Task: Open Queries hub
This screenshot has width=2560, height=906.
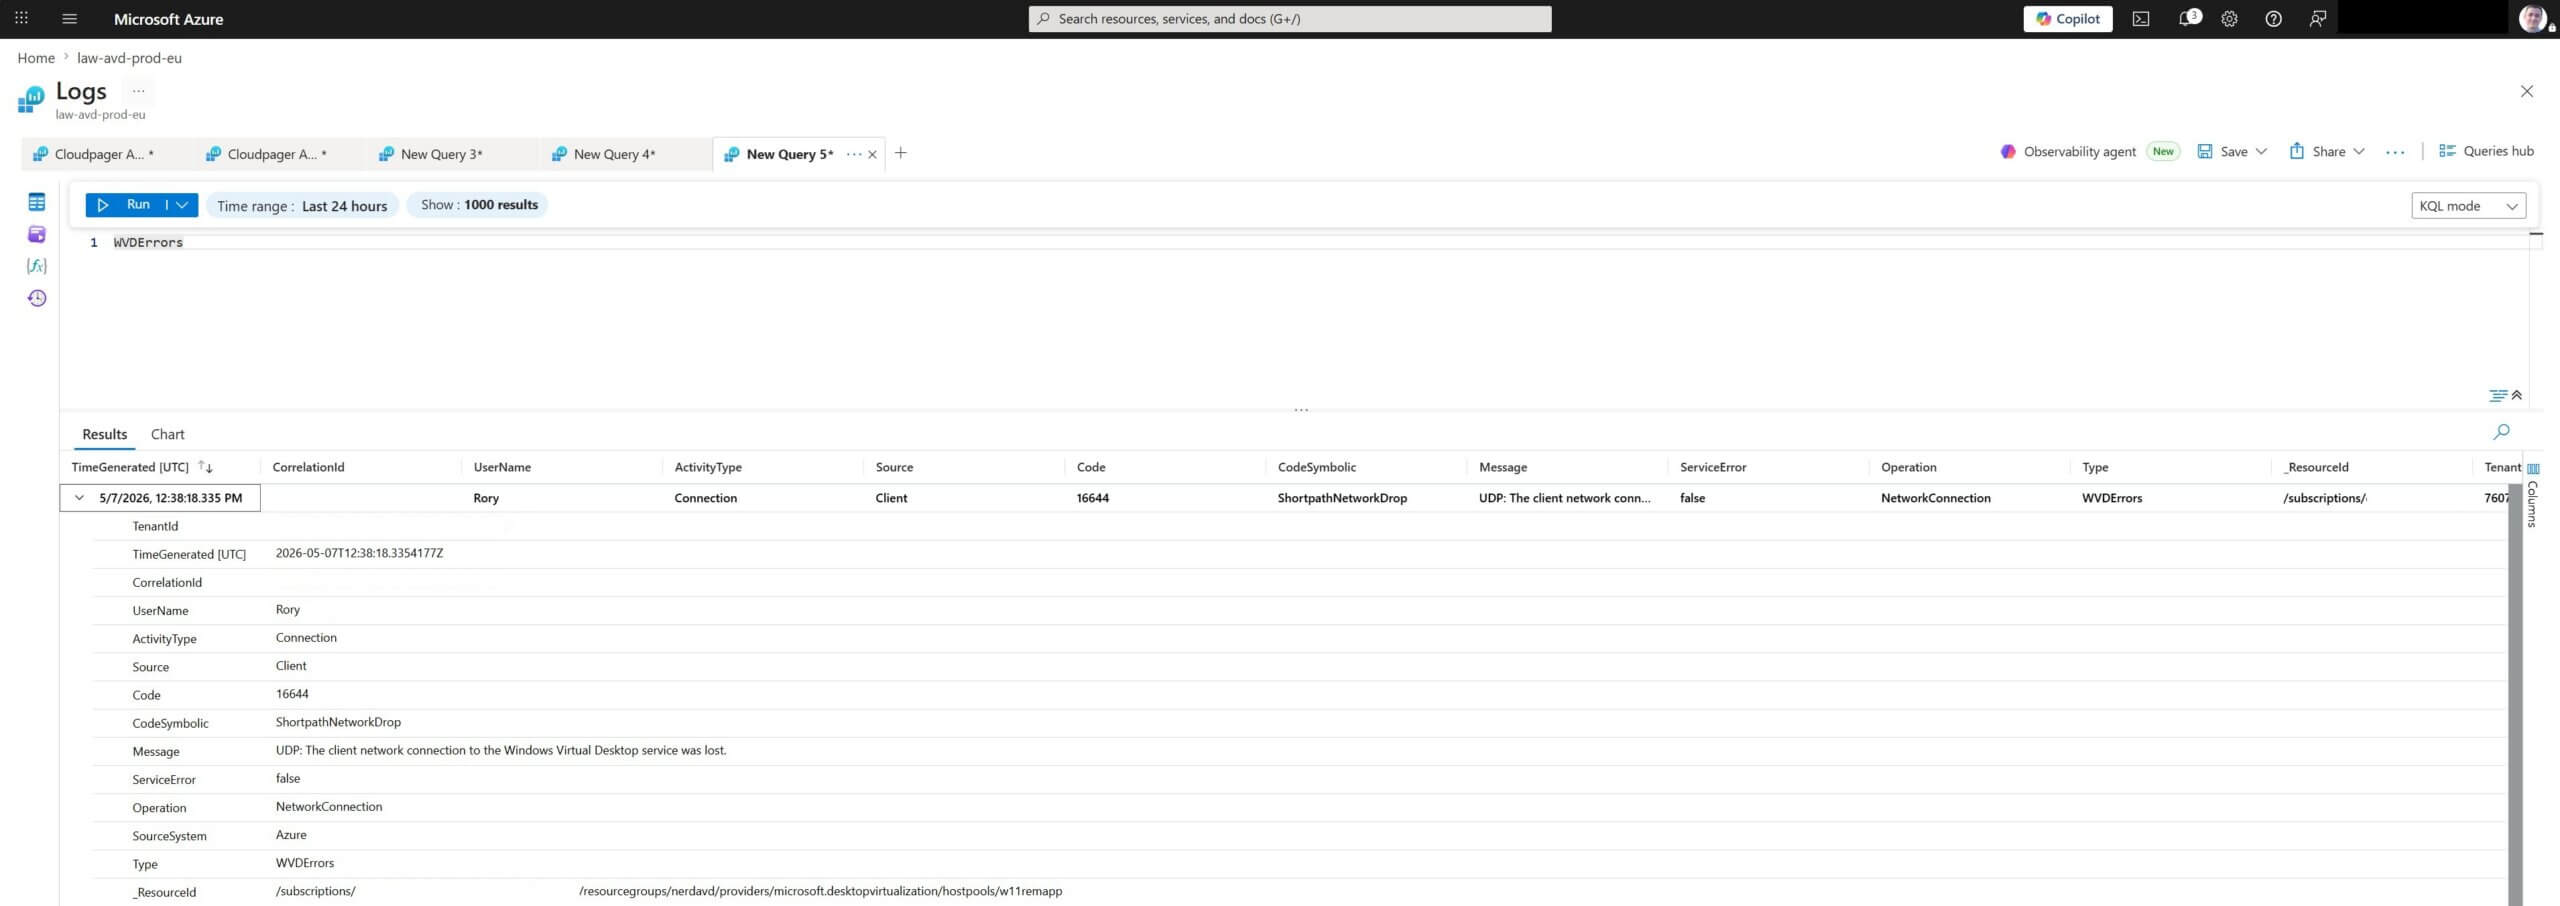Action: (2486, 151)
